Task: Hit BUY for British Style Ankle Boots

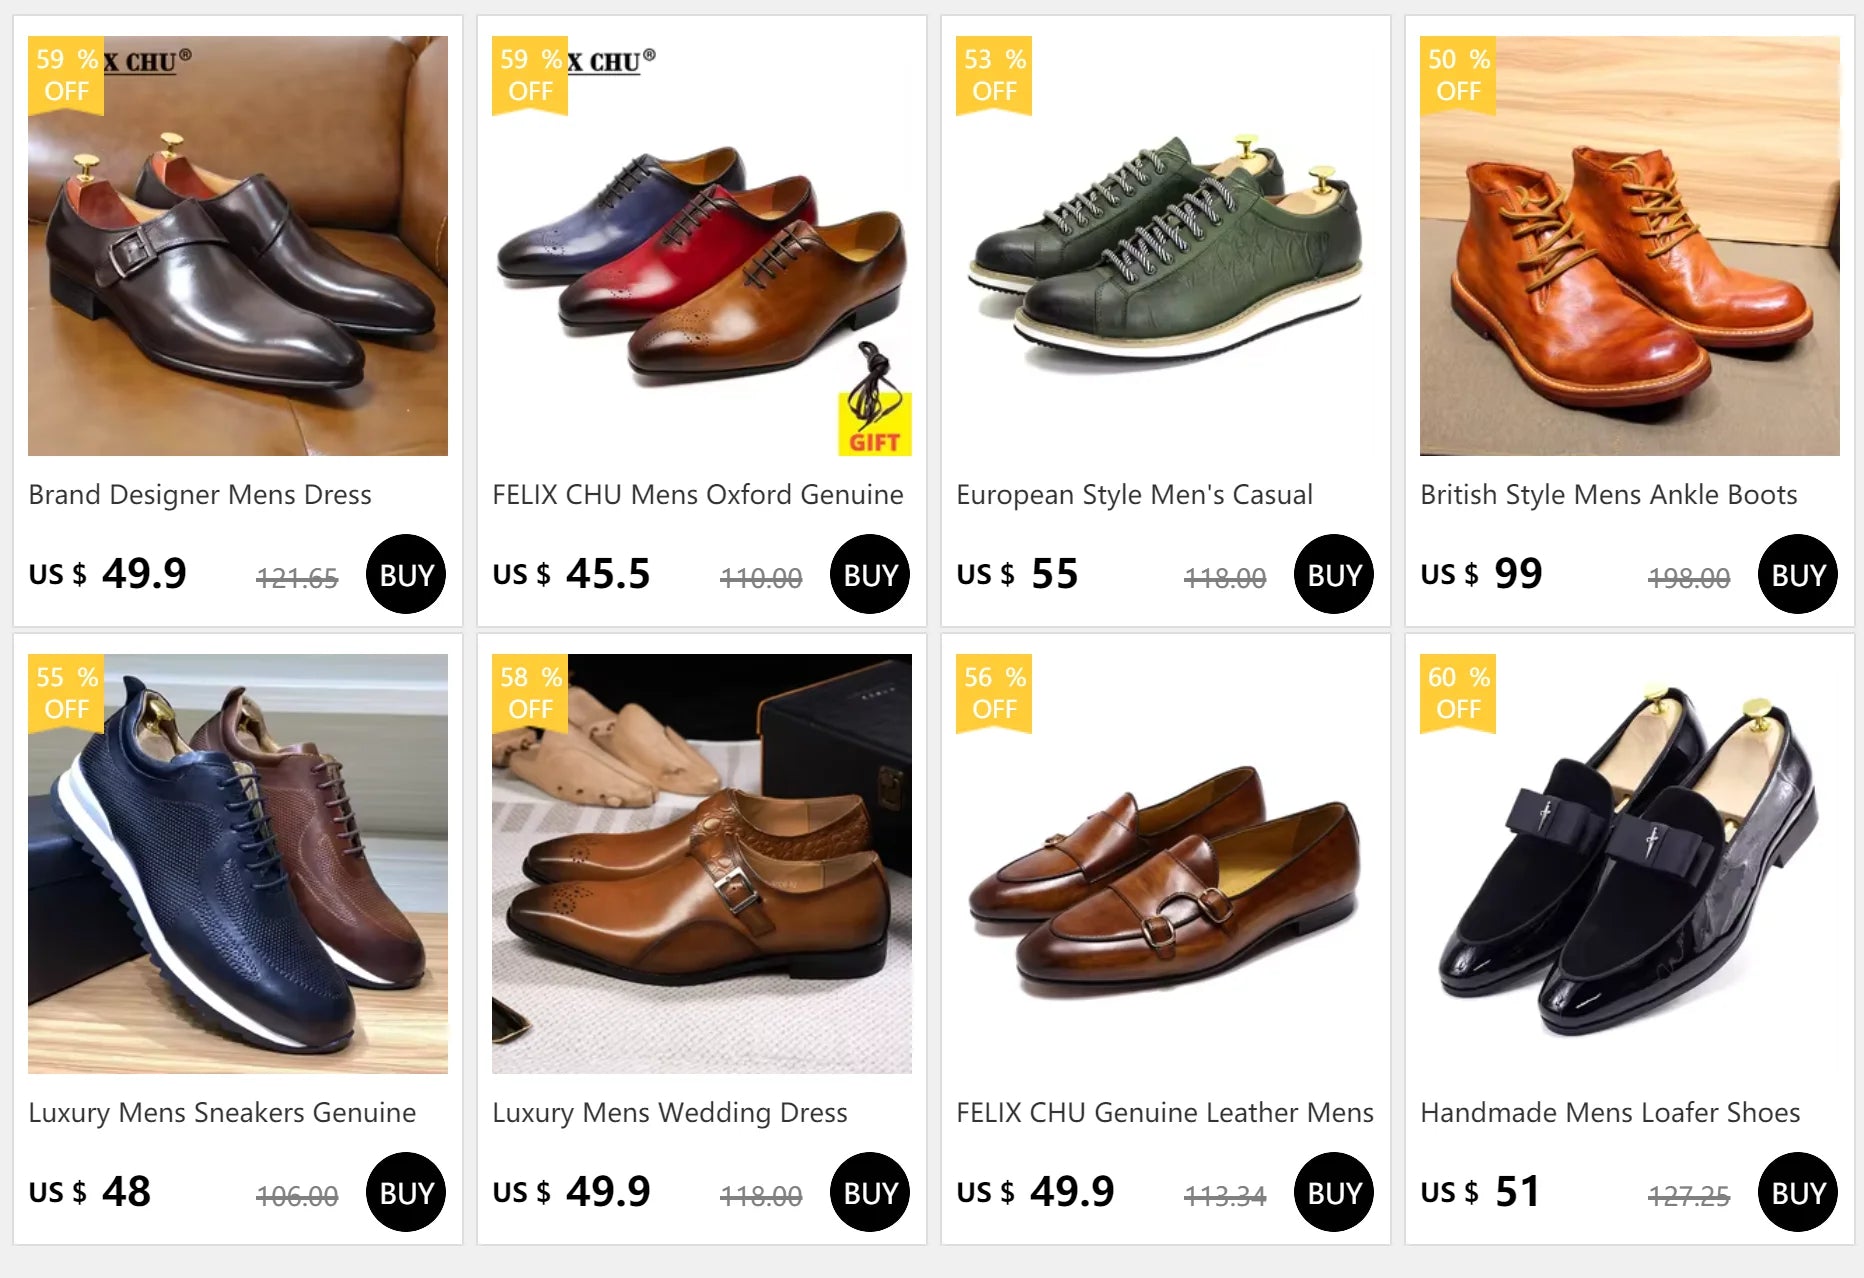Action: pos(1797,574)
